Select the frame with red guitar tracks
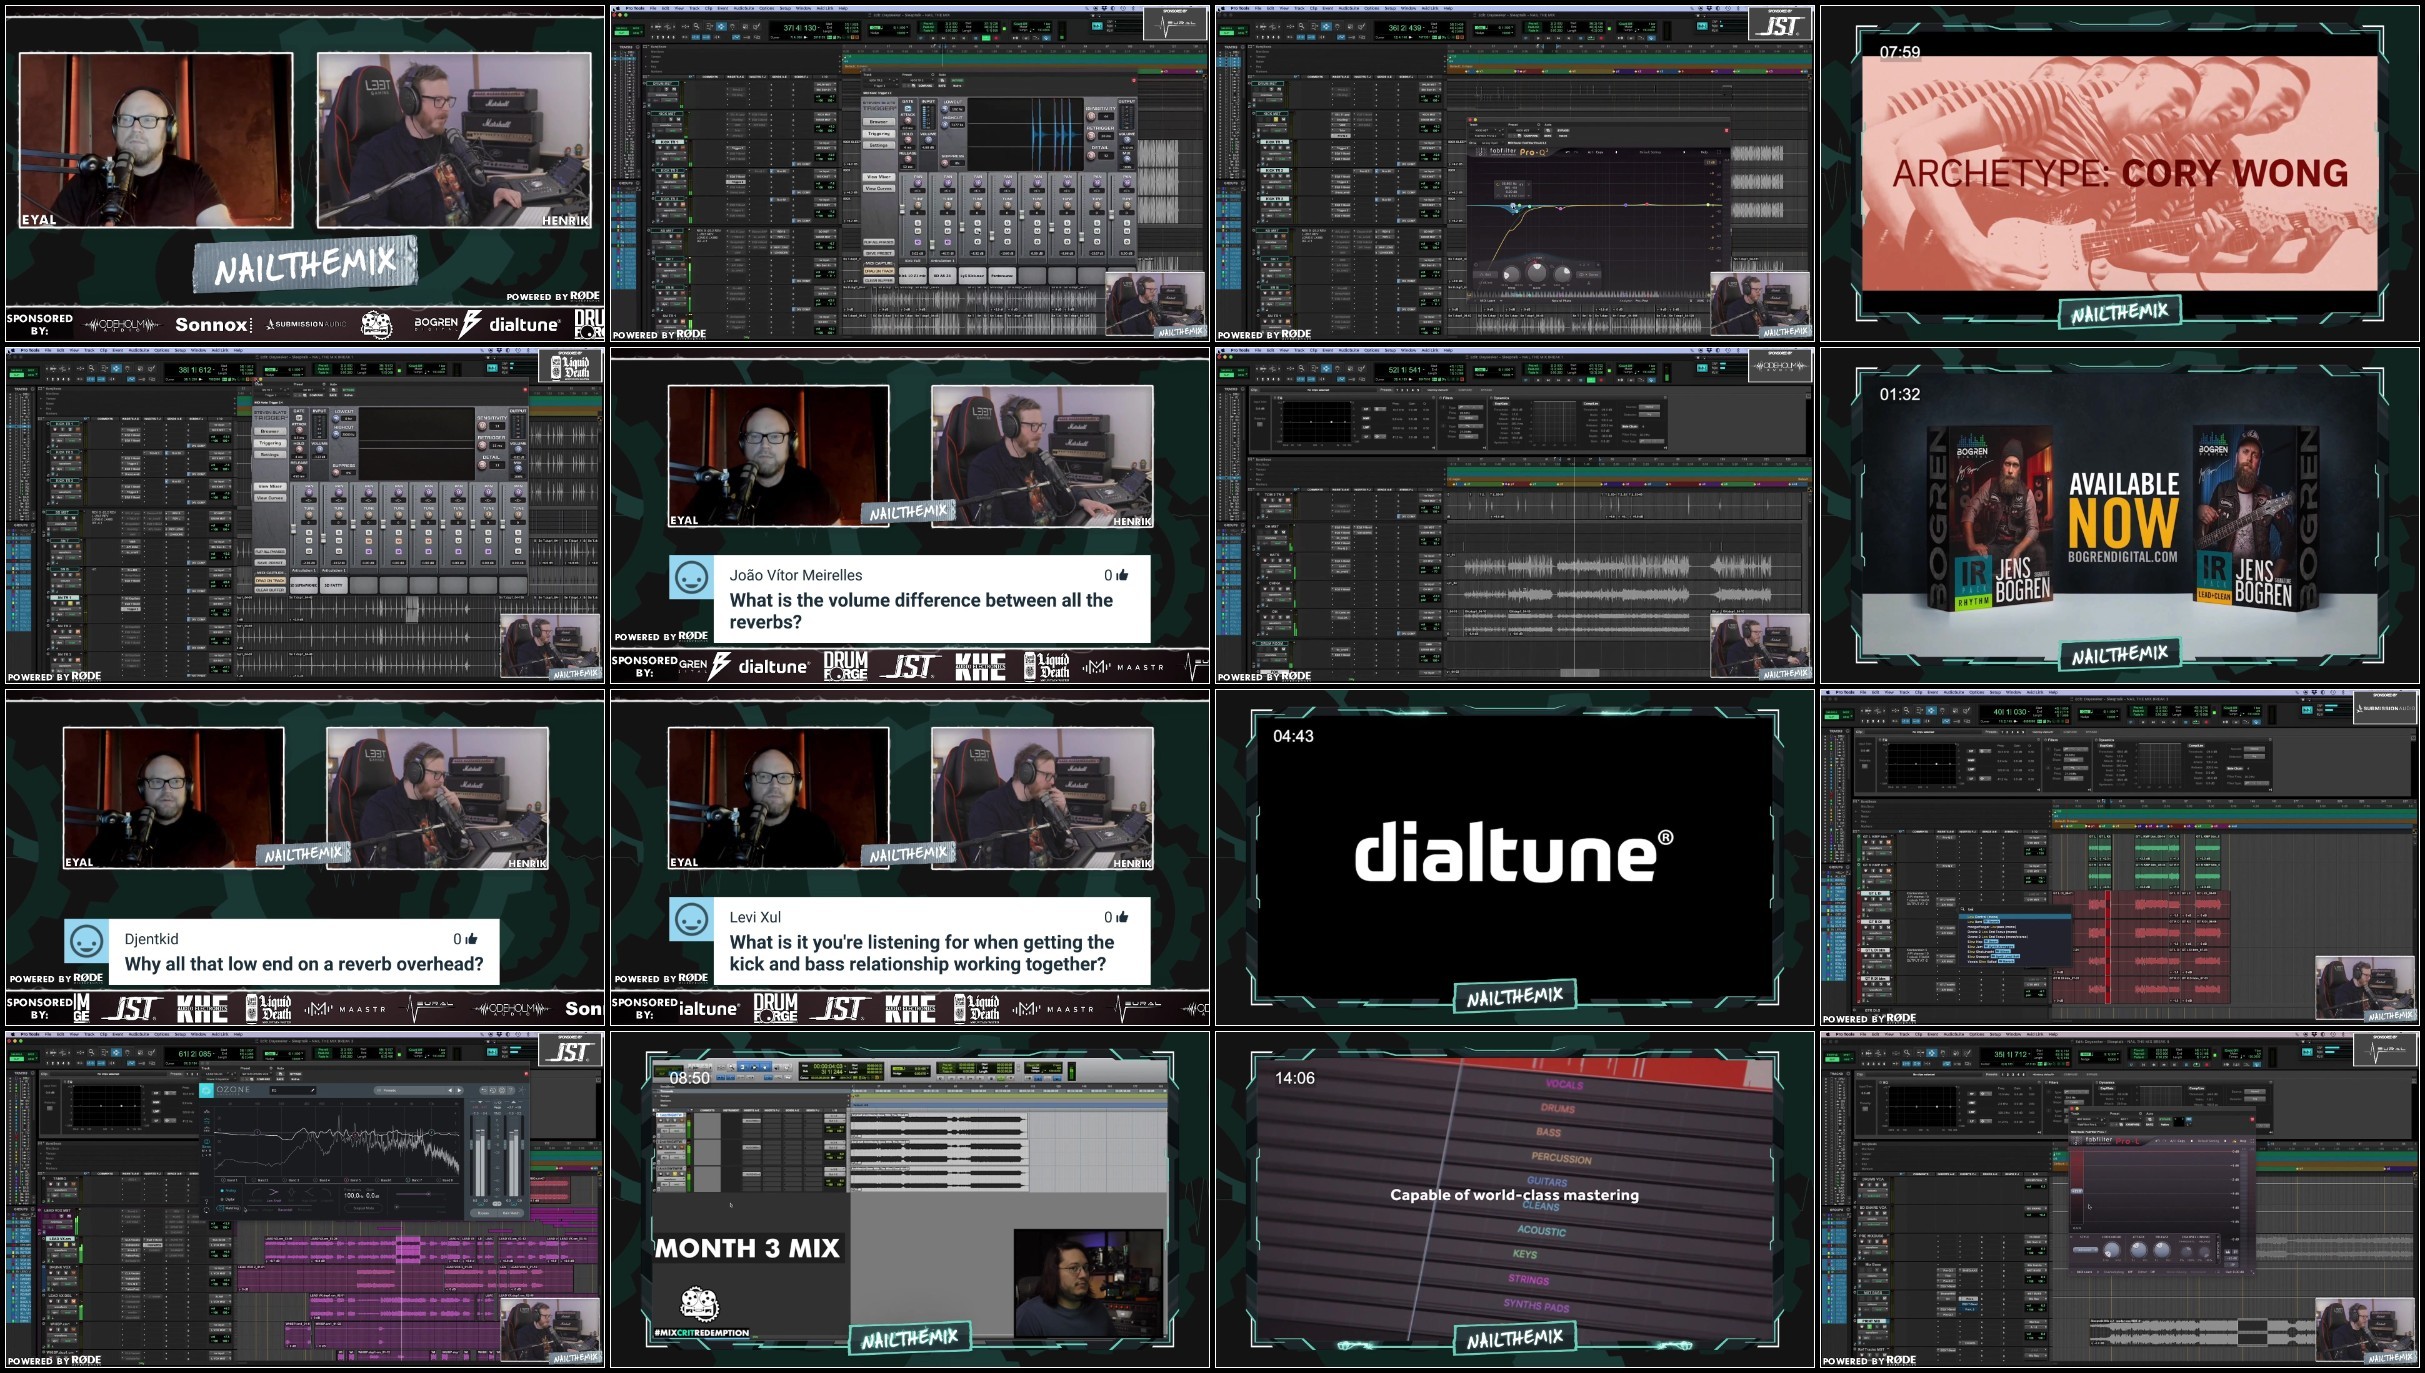Screen dimensions: 2425x1373 pos(2119,857)
